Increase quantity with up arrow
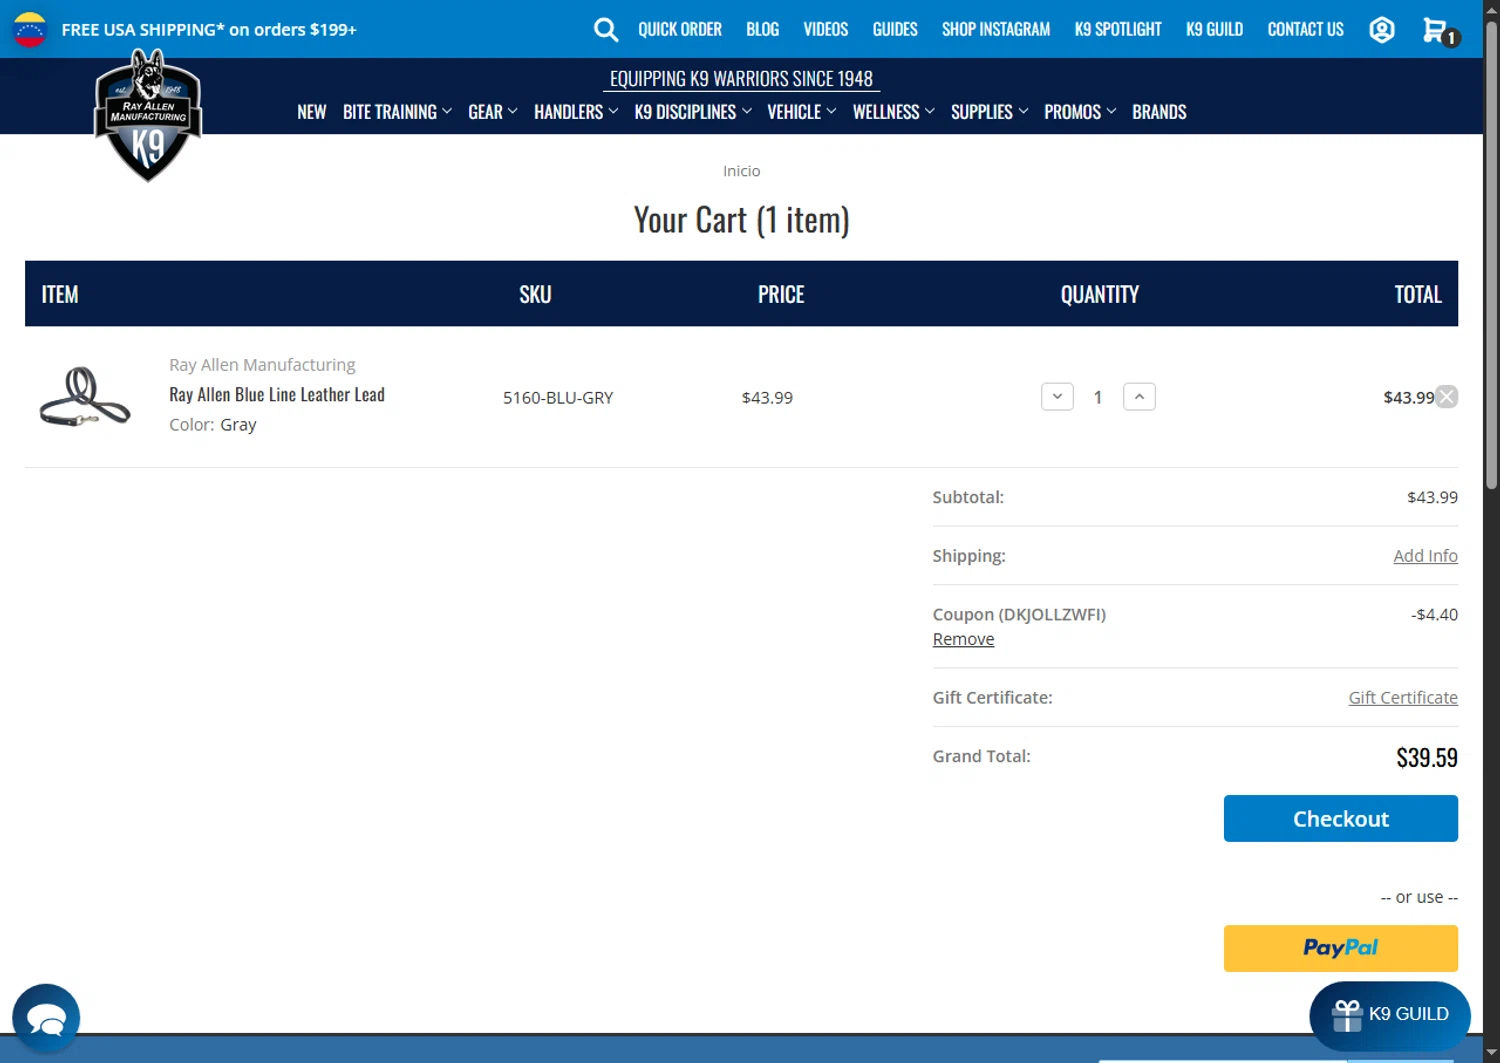This screenshot has width=1500, height=1063. (x=1139, y=397)
